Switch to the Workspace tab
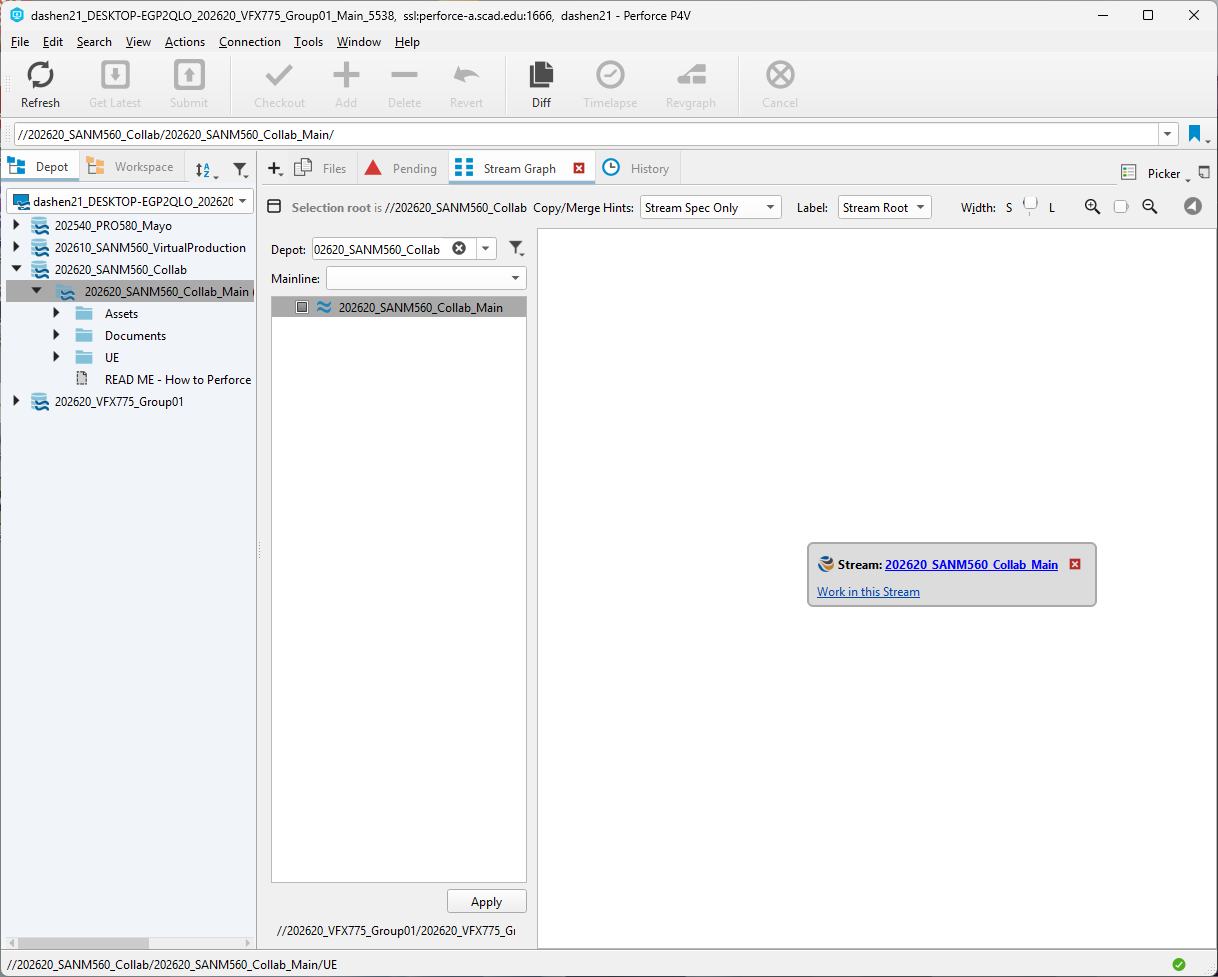 point(133,166)
